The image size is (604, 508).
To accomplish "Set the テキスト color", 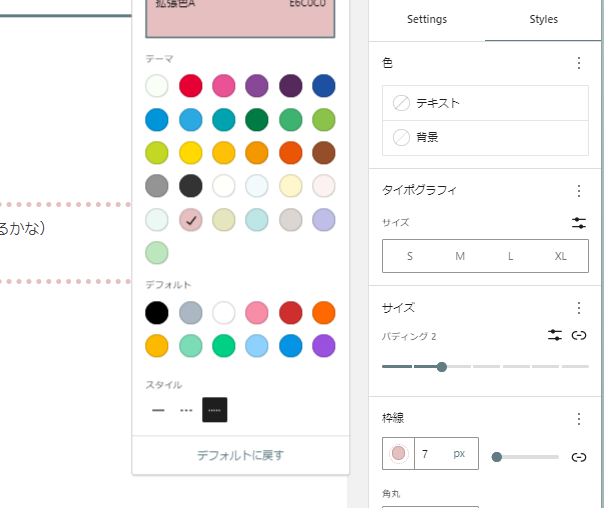I will (x=485, y=103).
